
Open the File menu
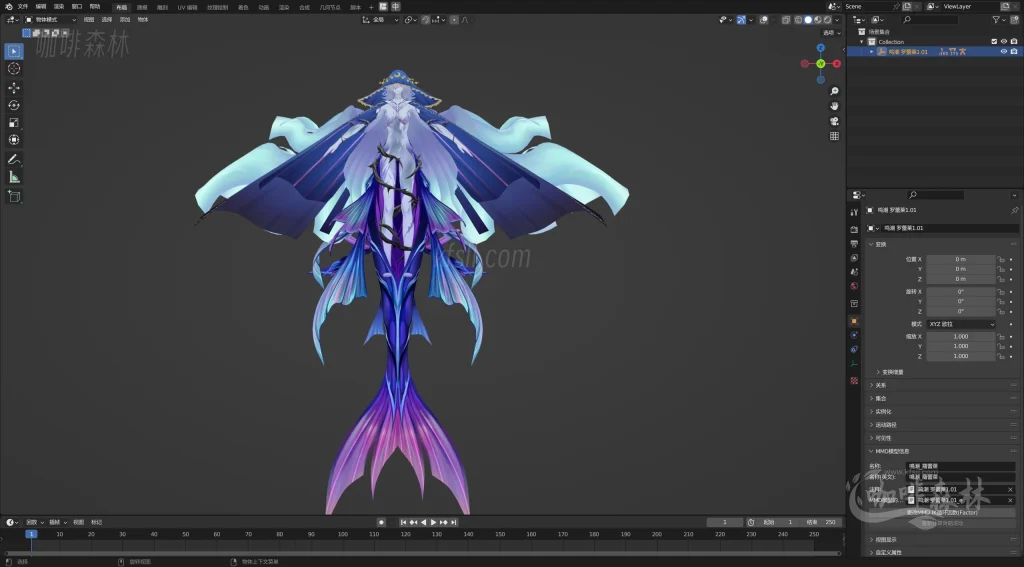[x=23, y=7]
